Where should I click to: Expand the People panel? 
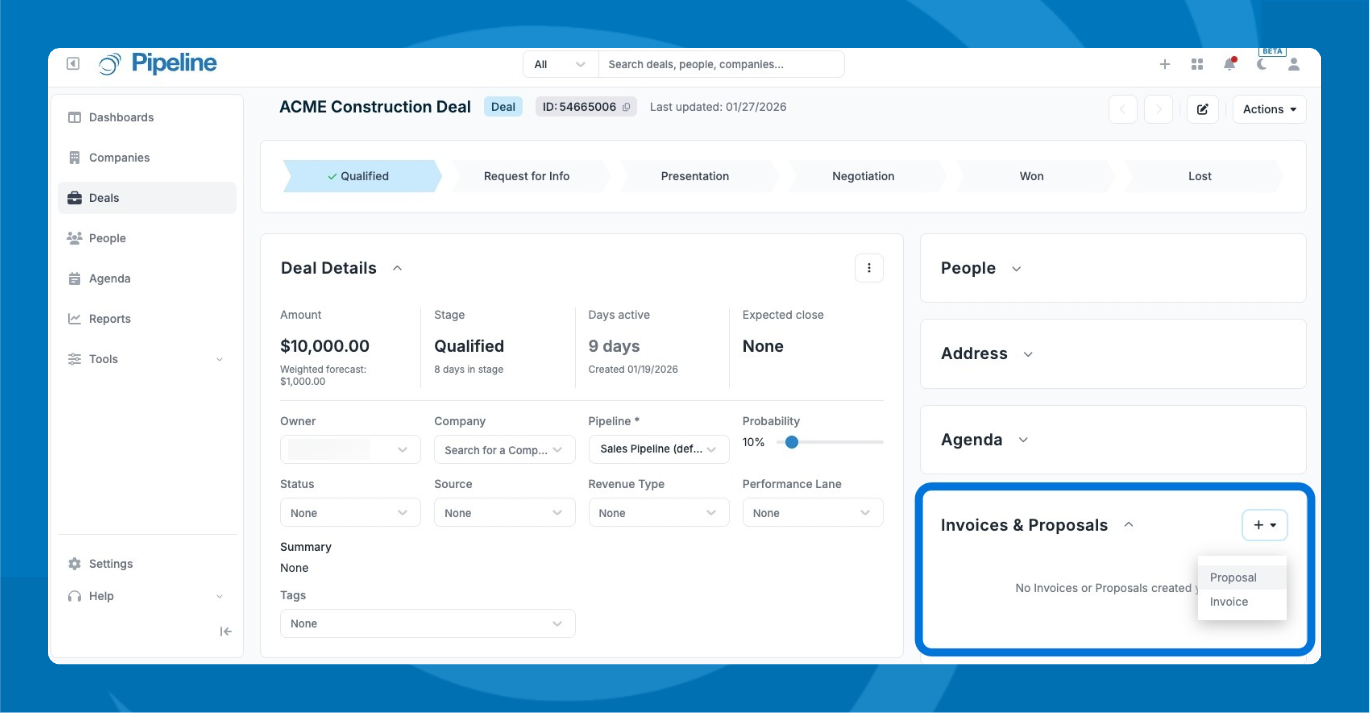(1016, 268)
